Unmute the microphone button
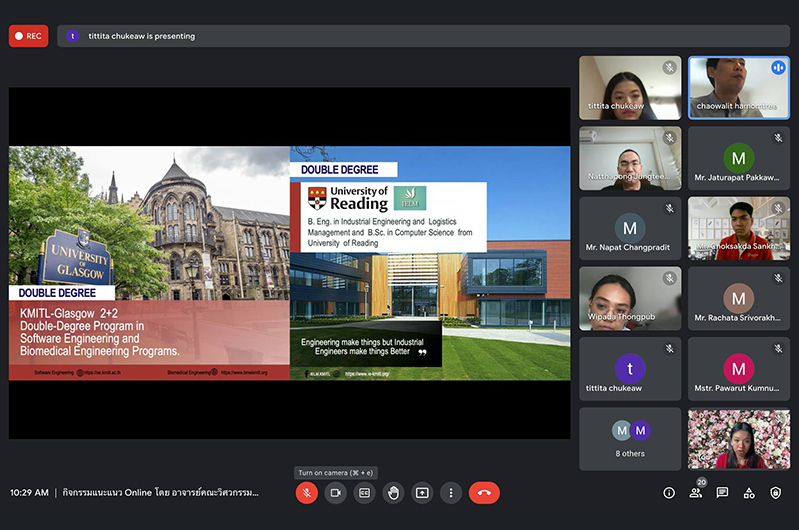The width and height of the screenshot is (799, 530). point(307,493)
